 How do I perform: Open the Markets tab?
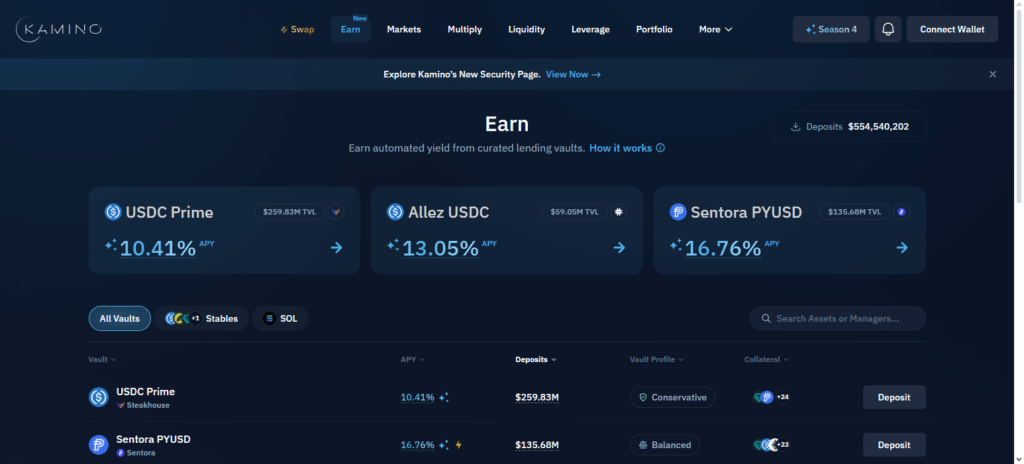point(404,29)
